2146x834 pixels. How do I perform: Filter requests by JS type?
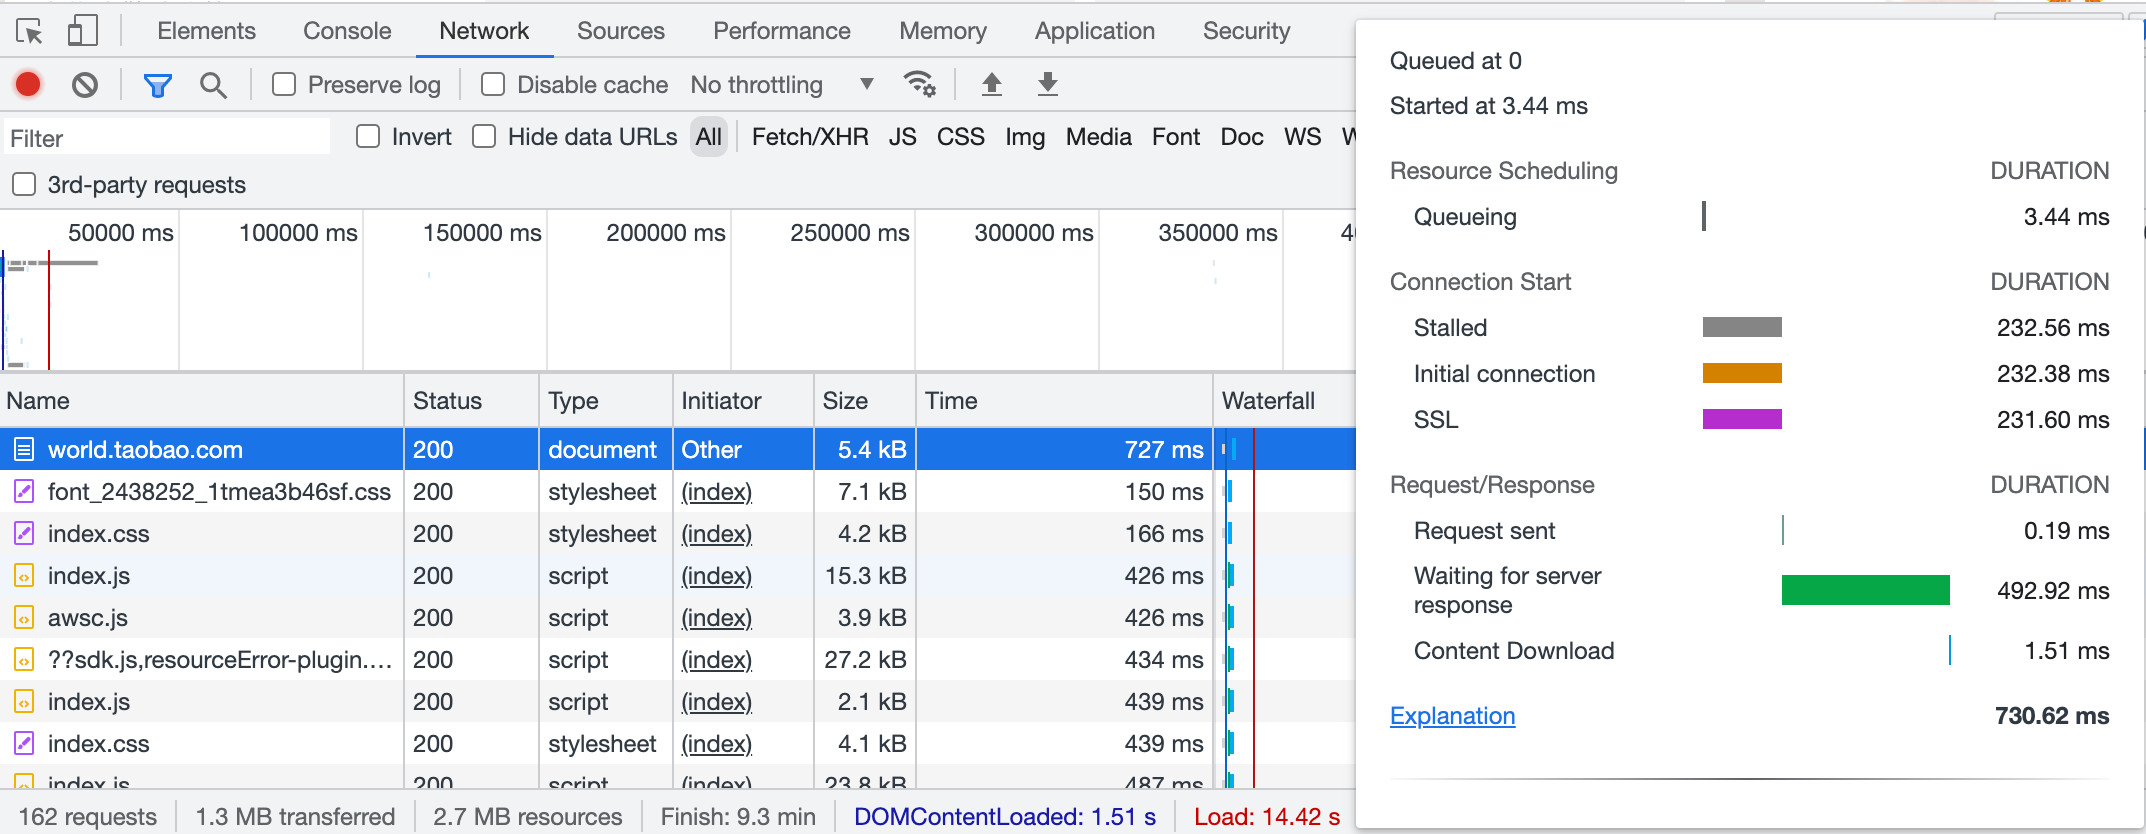[x=902, y=137]
